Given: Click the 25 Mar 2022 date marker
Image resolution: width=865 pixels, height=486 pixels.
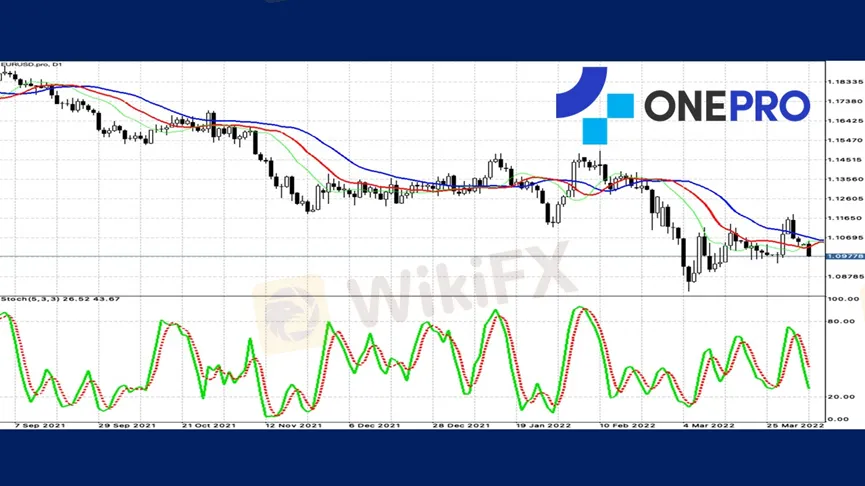Looking at the screenshot, I should [x=797, y=425].
